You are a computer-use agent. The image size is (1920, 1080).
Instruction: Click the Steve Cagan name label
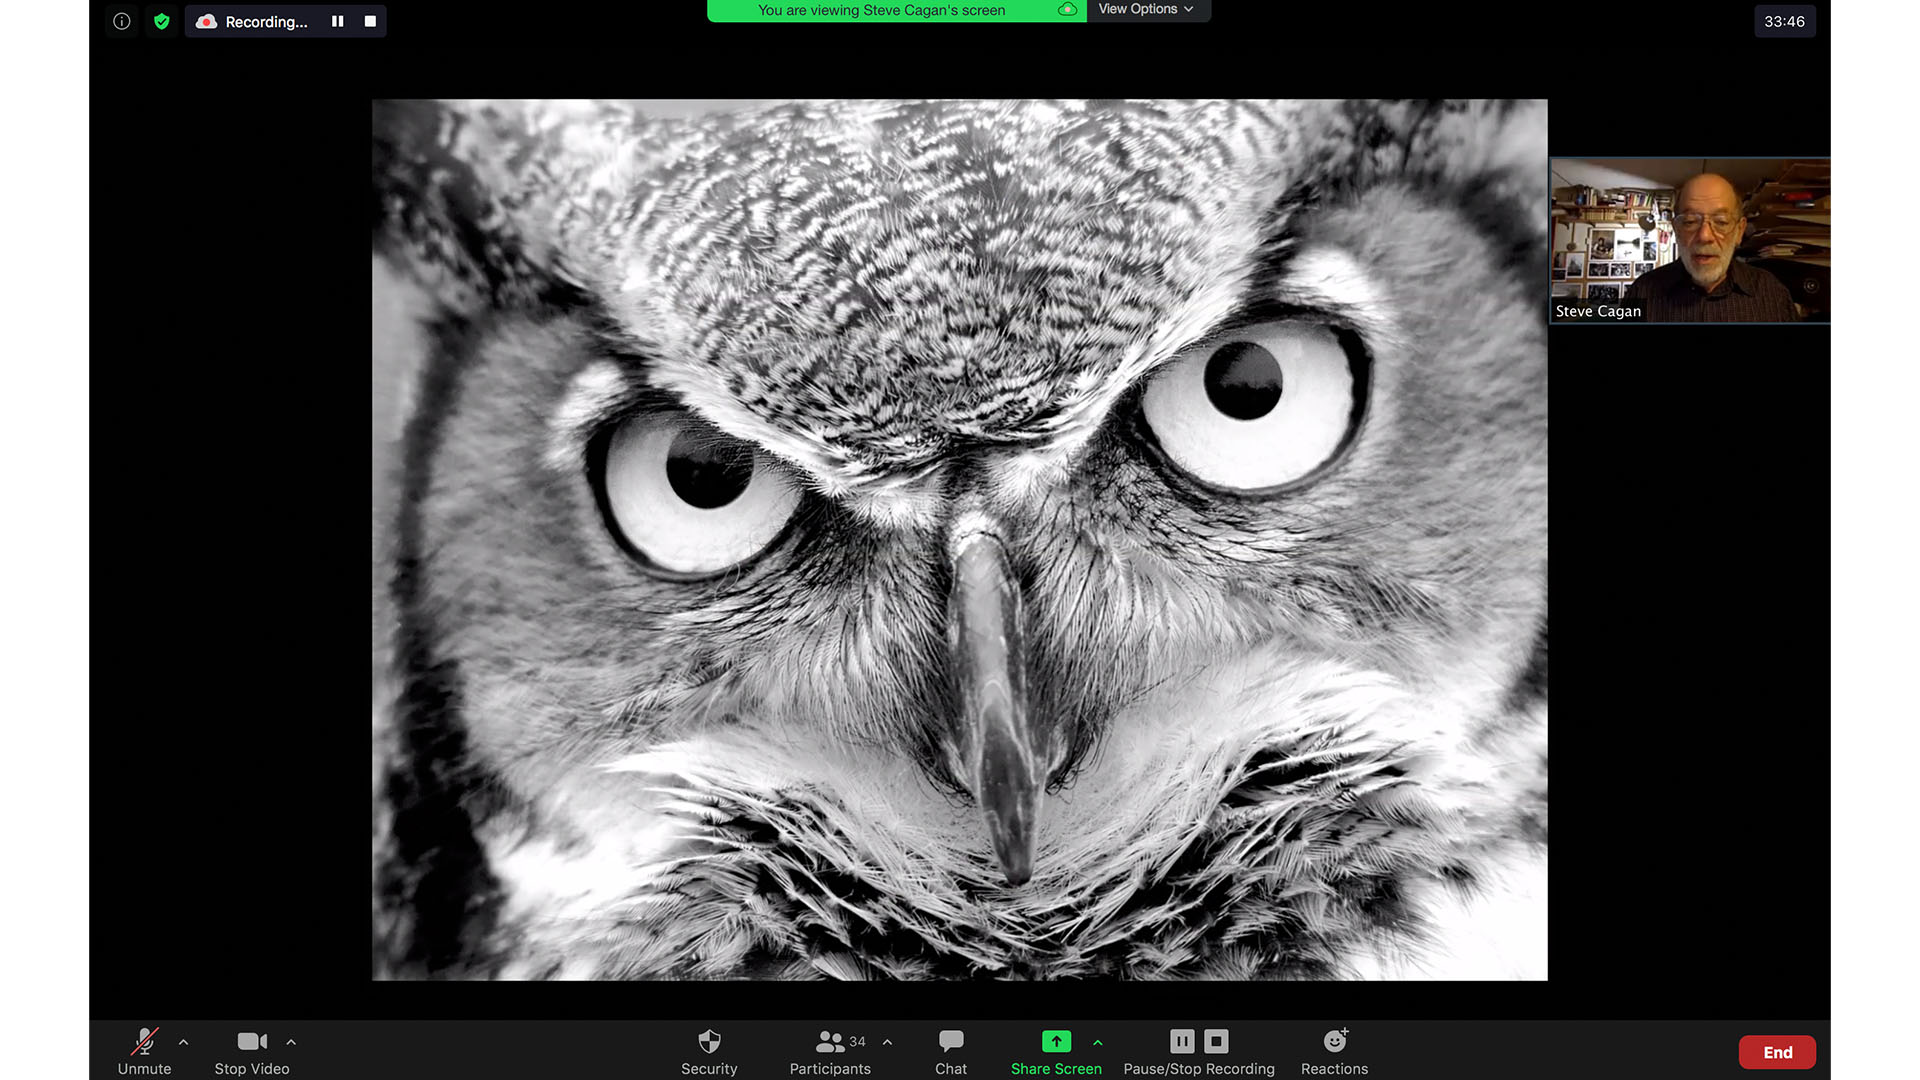click(x=1598, y=311)
